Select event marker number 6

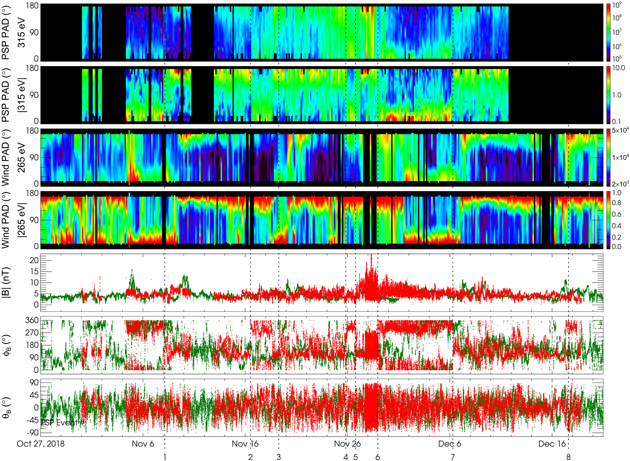click(x=377, y=456)
